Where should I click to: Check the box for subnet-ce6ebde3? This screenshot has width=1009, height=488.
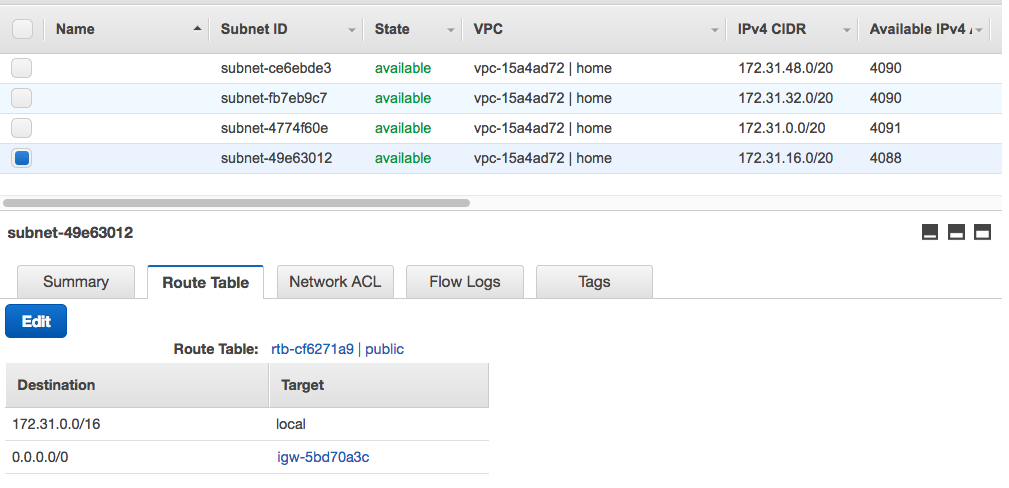coord(22,68)
